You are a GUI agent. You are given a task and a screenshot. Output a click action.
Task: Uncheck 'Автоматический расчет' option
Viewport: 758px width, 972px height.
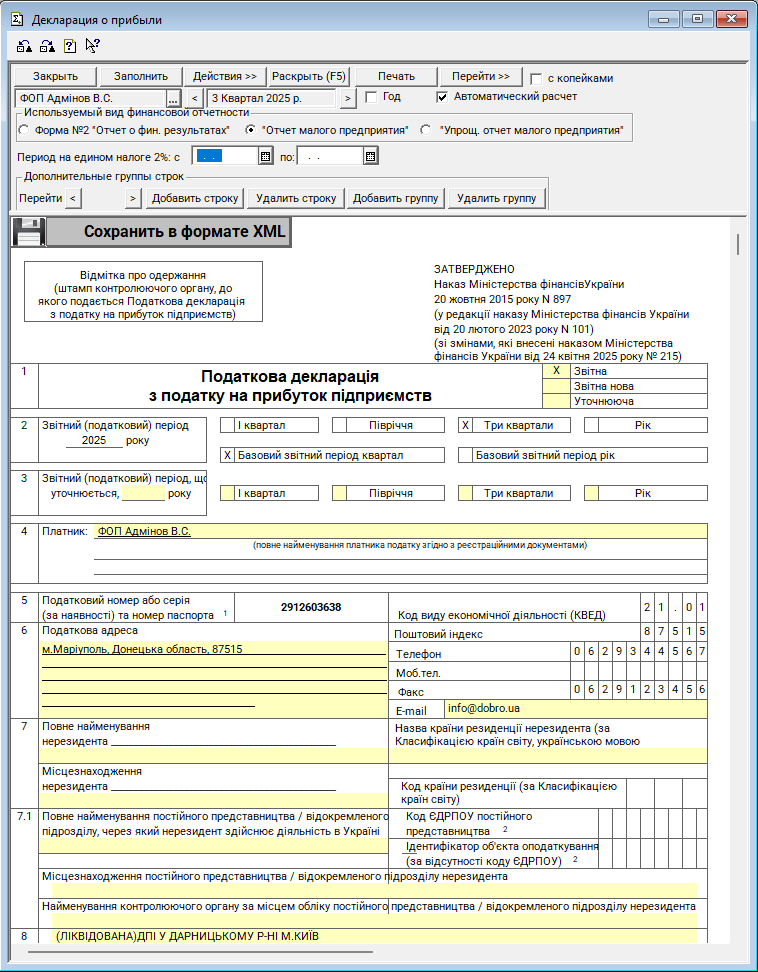pyautogui.click(x=443, y=97)
